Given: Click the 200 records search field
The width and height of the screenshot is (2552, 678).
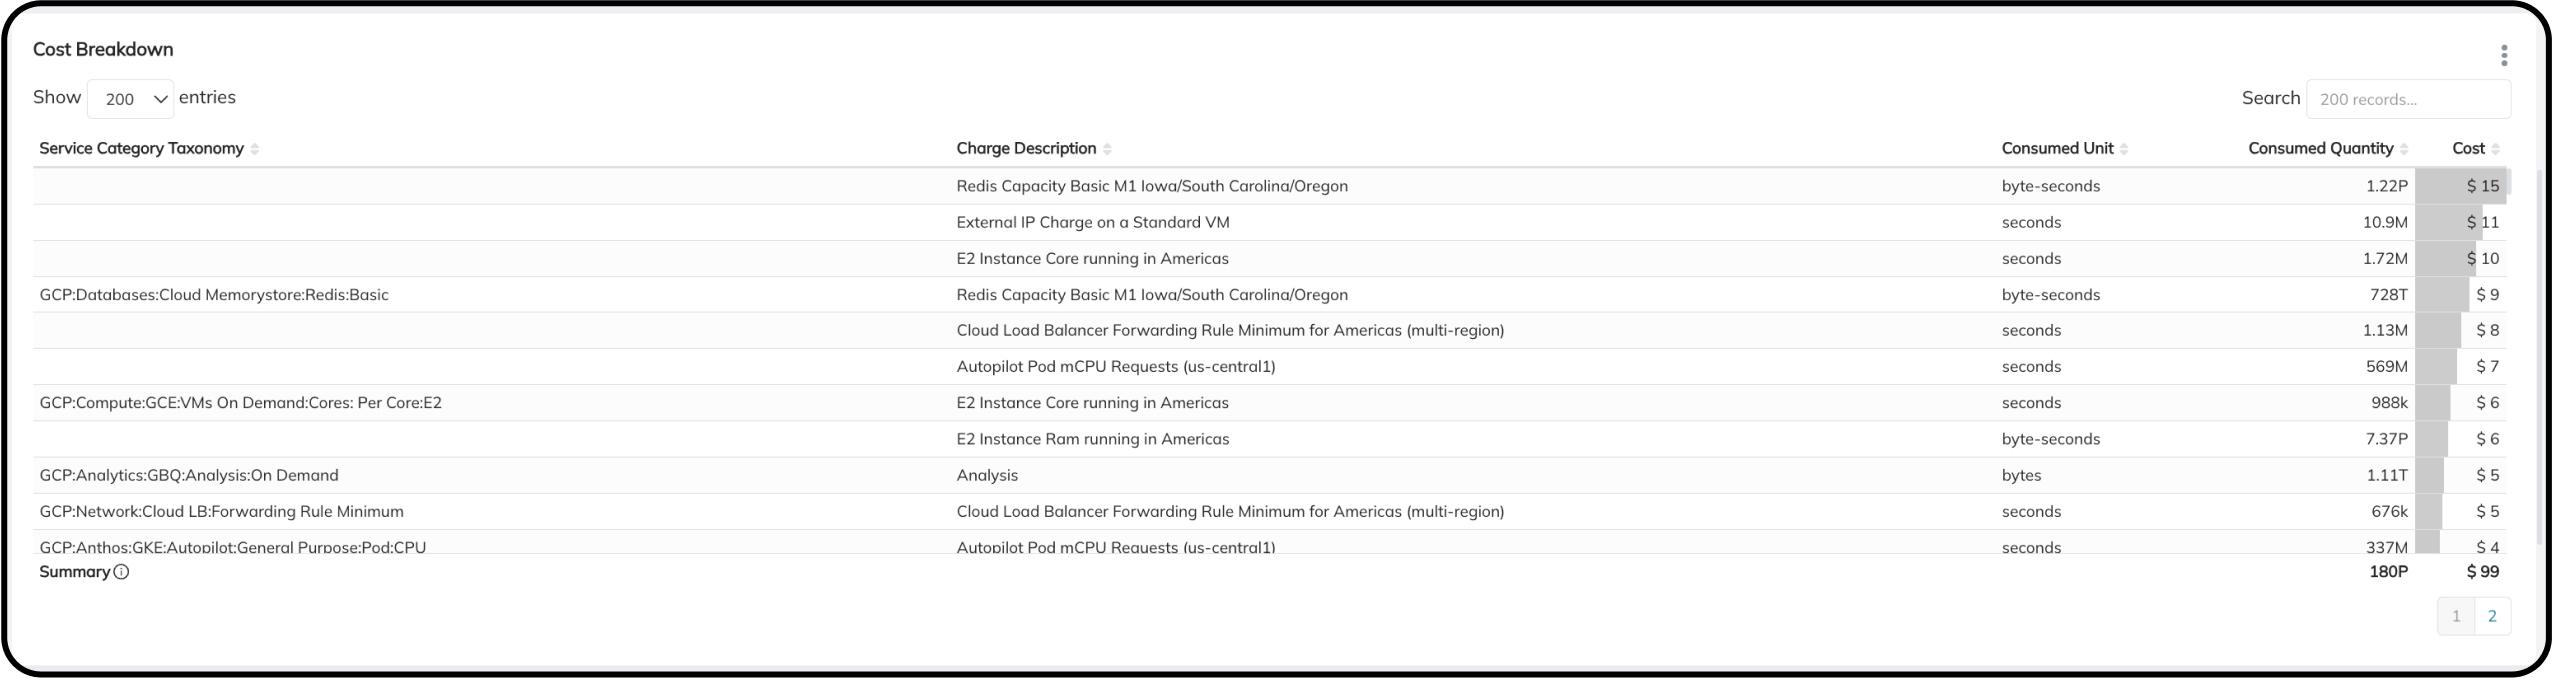Looking at the screenshot, I should click(2407, 99).
